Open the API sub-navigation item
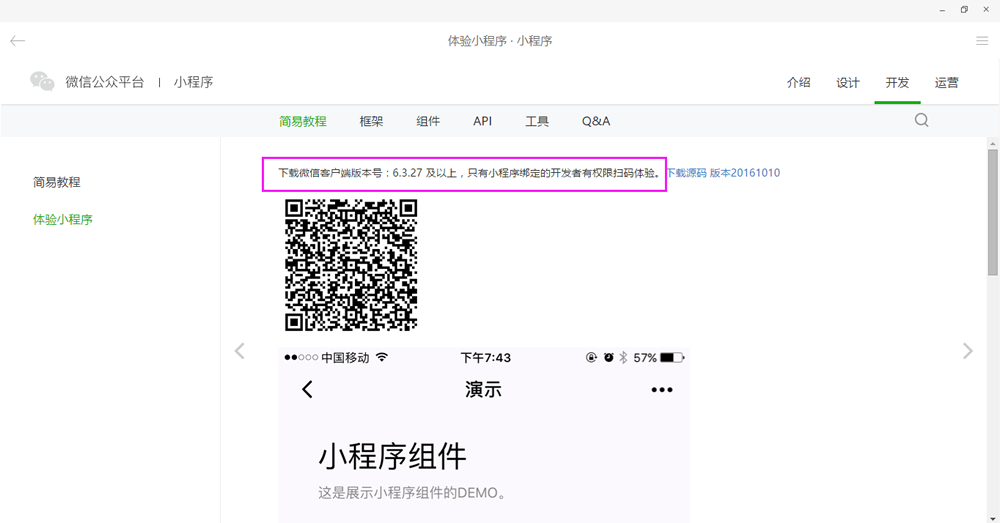Screen dimensions: 1000x523 (x=482, y=121)
